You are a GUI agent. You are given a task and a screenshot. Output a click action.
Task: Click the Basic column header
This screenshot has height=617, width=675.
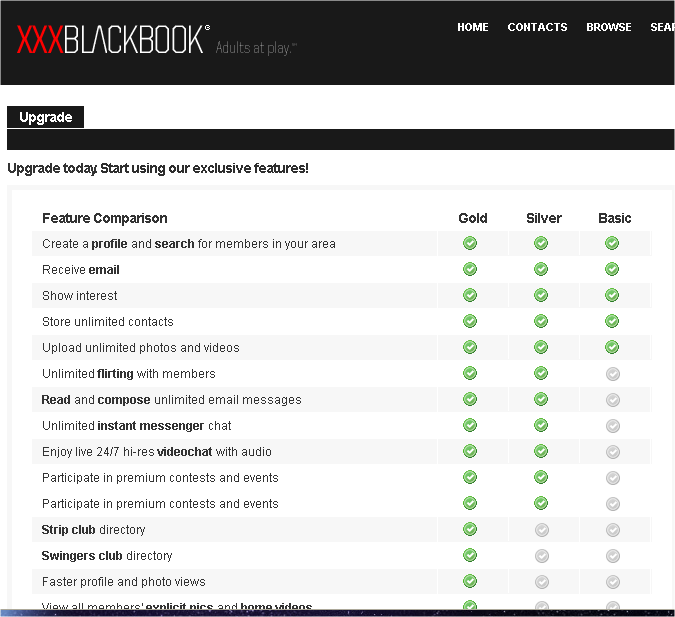(x=614, y=218)
